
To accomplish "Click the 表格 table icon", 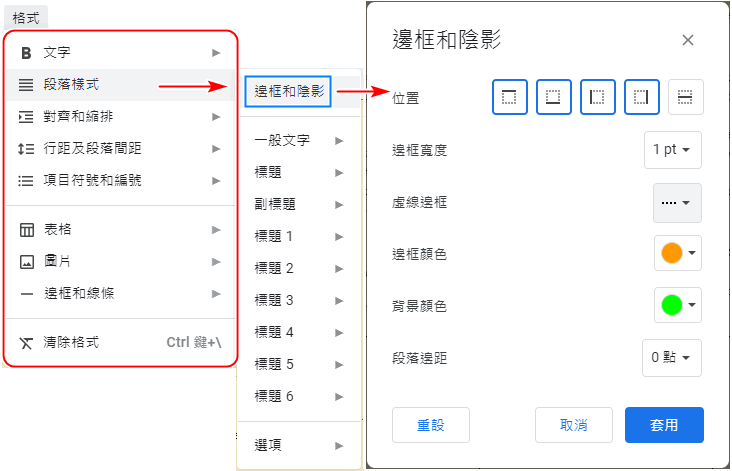I will pyautogui.click(x=27, y=230).
